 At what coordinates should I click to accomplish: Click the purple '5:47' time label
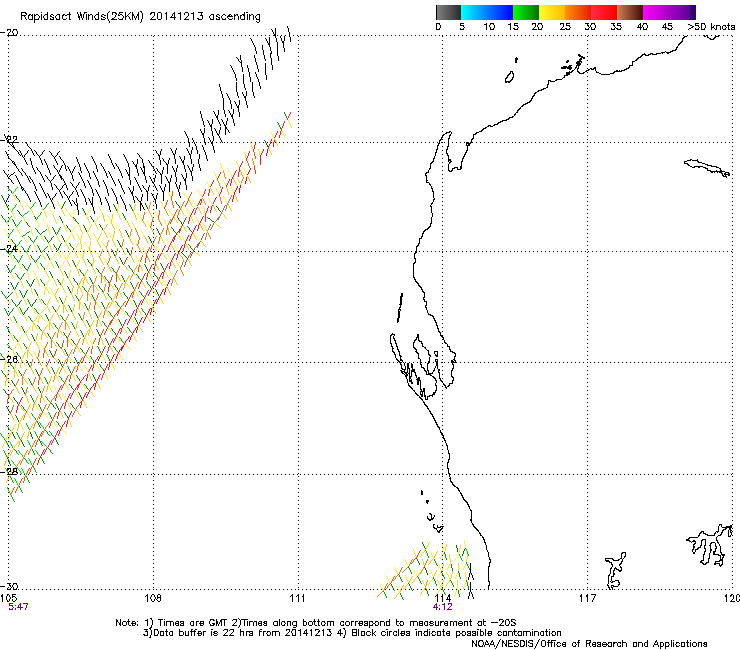click(x=18, y=607)
